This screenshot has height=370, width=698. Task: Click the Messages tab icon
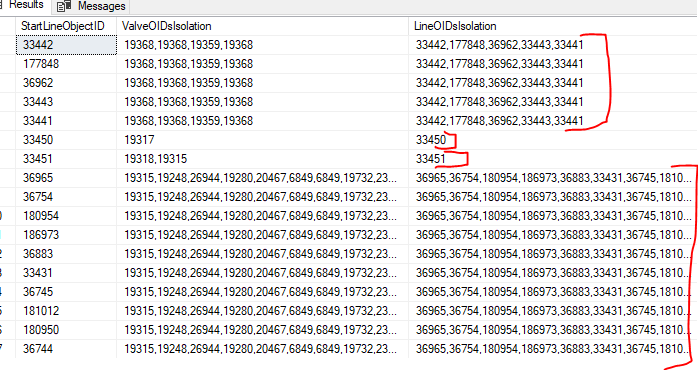pyautogui.click(x=64, y=6)
